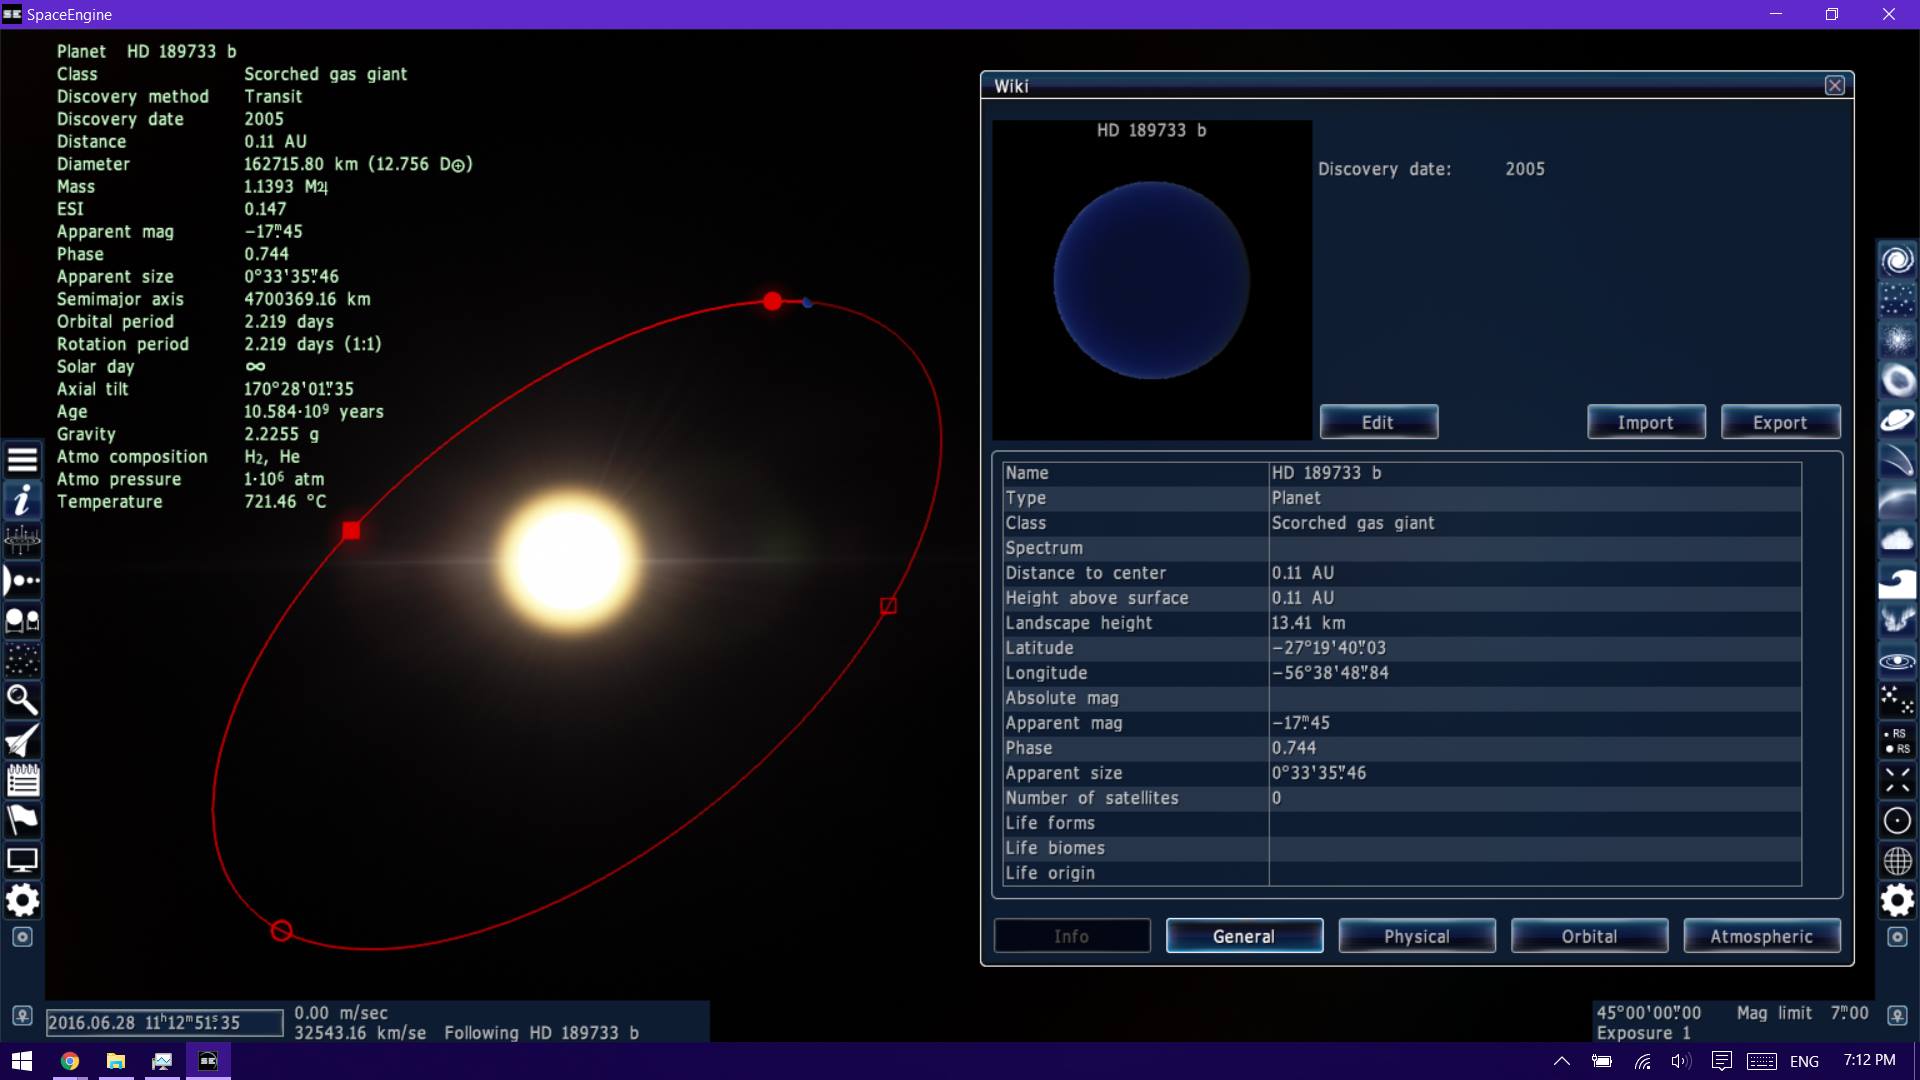Click the Longitude value cell

coord(1535,673)
